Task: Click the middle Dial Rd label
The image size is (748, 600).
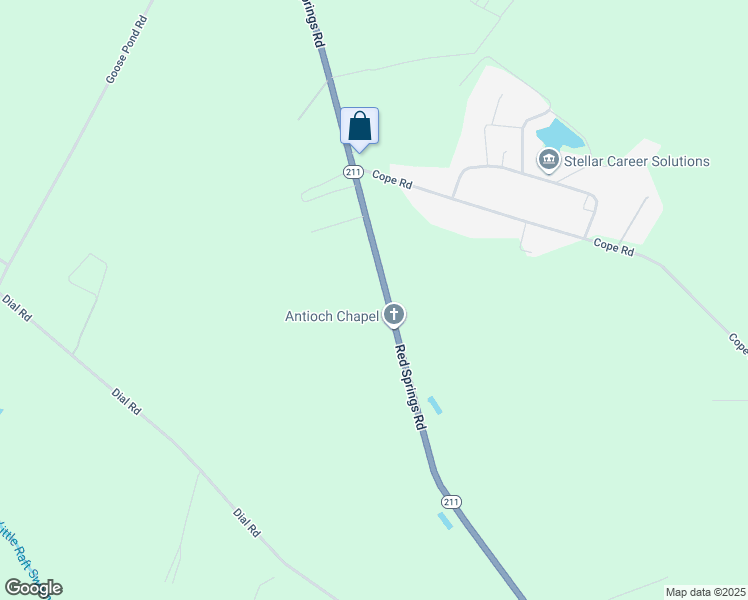Action: pos(126,401)
